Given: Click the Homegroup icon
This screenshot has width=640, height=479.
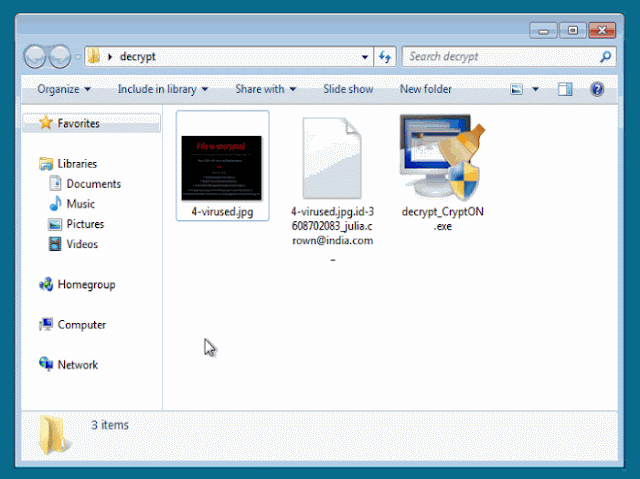Looking at the screenshot, I should click(x=46, y=284).
